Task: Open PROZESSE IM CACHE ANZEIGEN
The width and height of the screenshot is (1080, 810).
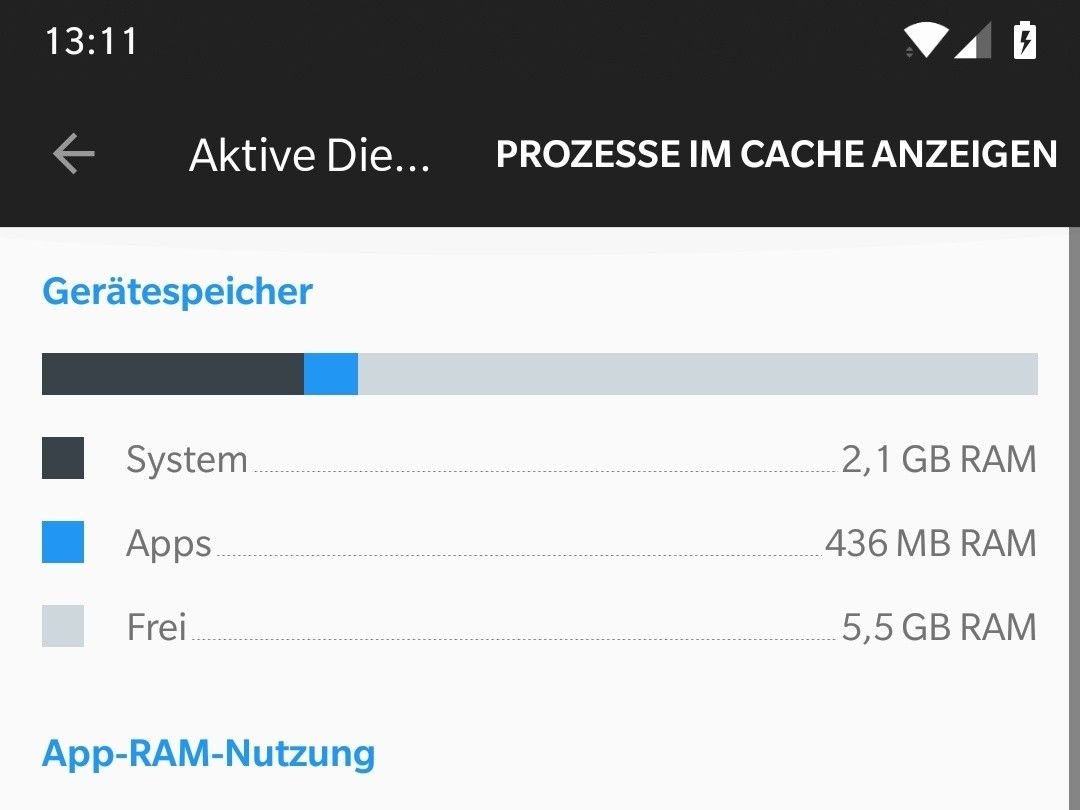Action: tap(776, 154)
